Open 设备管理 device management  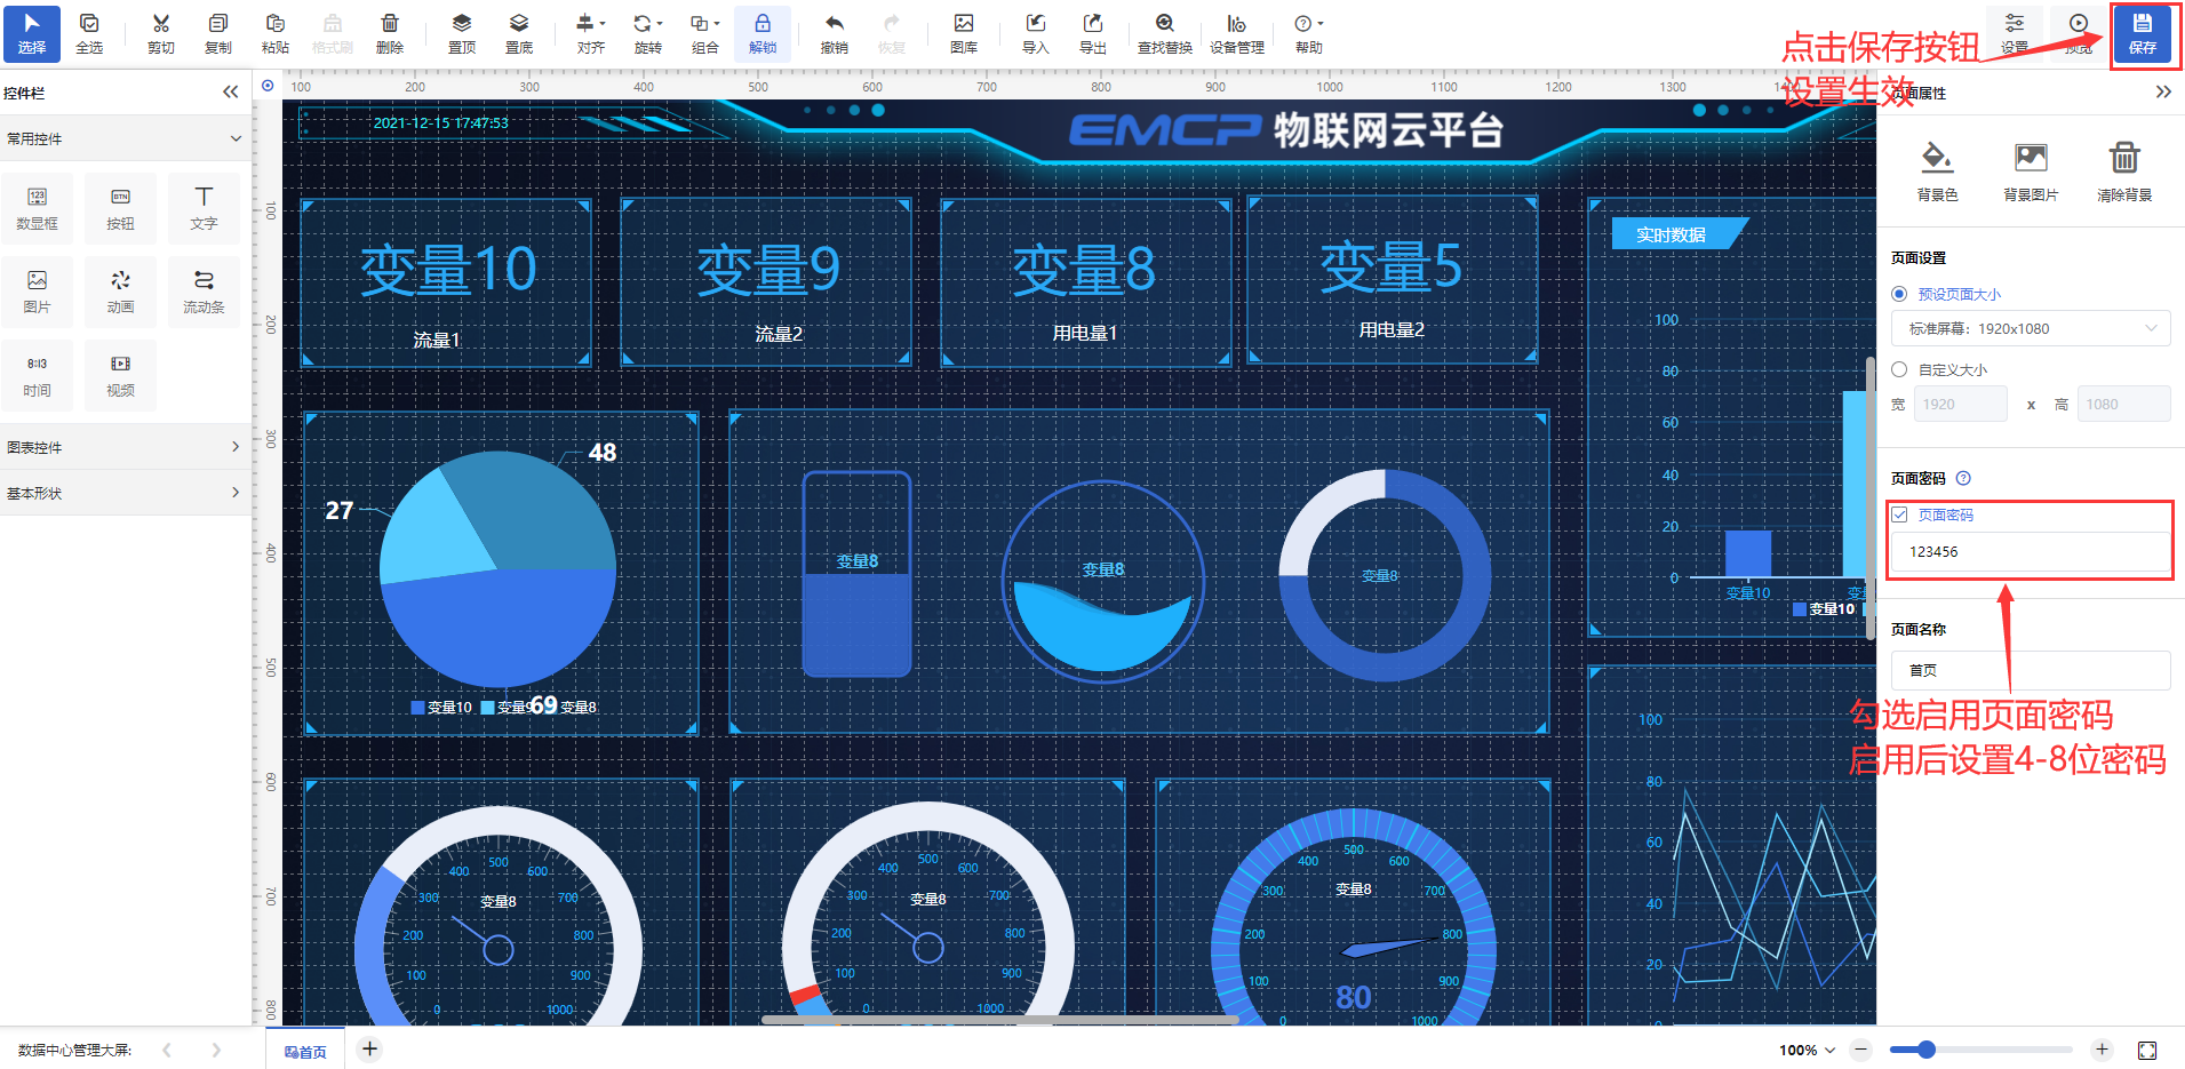click(x=1236, y=33)
